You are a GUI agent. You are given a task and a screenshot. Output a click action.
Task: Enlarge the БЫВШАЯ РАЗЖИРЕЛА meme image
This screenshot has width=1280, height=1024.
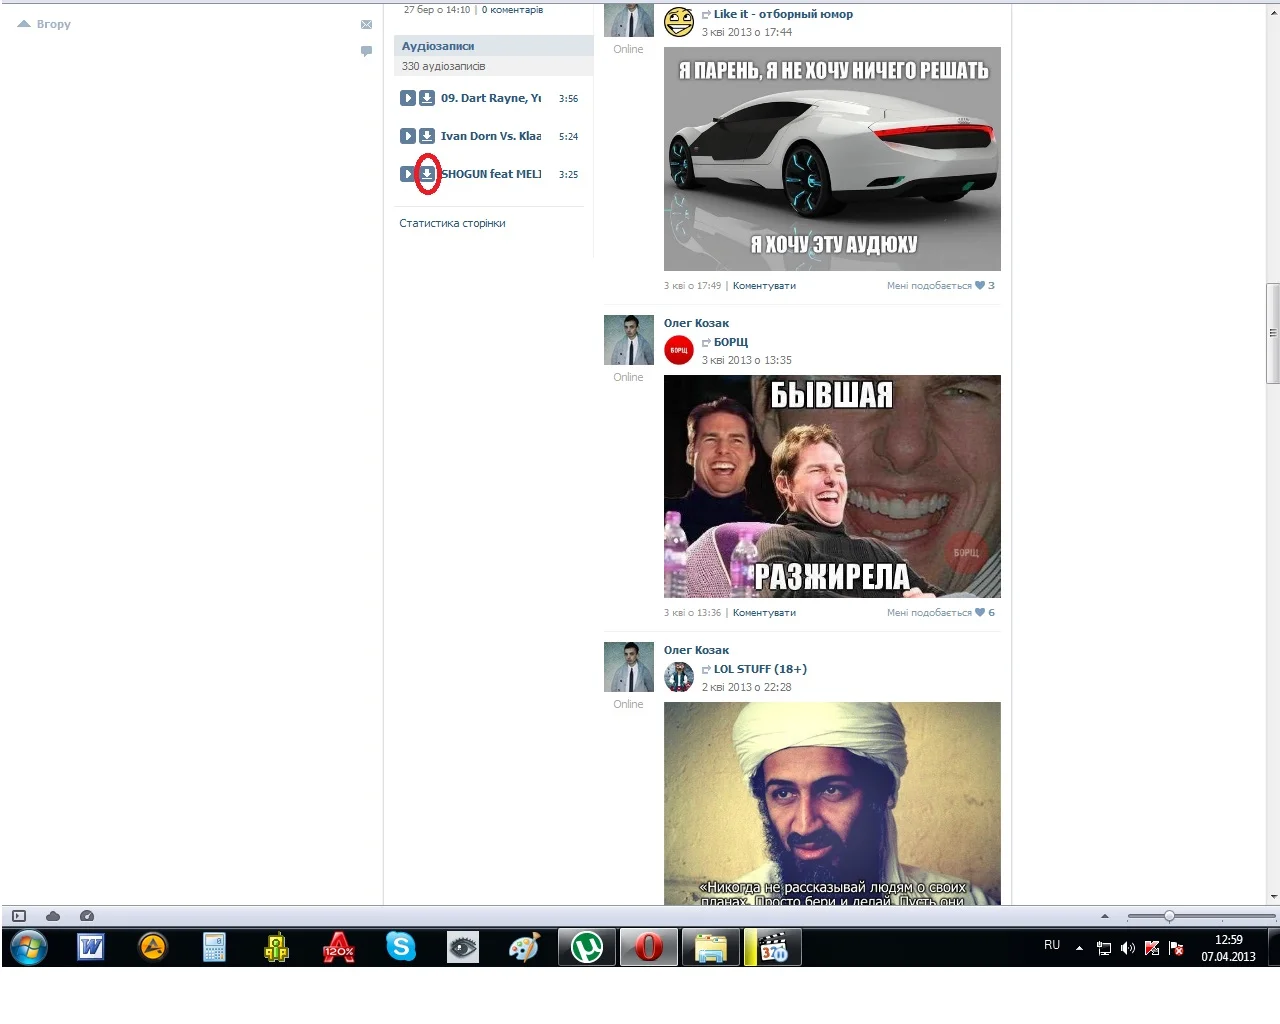(832, 486)
